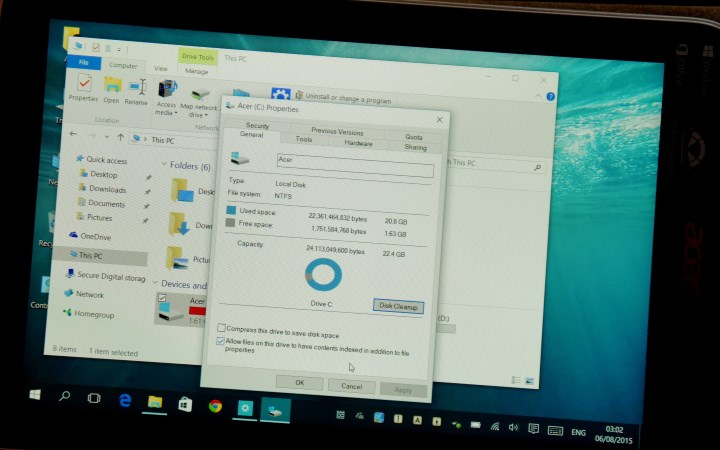Open the Map network drive dropdown arrow
This screenshot has width=720, height=450.
[207, 115]
